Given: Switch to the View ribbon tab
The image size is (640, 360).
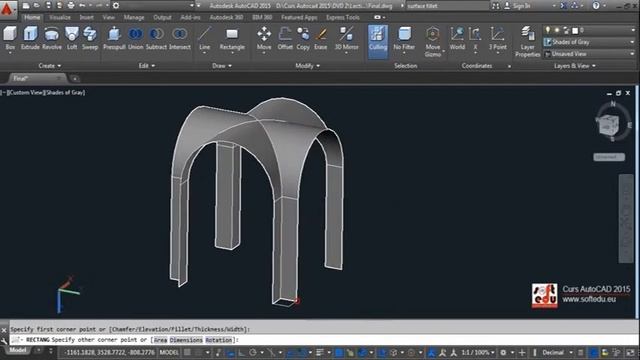Looking at the screenshot, I should tap(109, 18).
